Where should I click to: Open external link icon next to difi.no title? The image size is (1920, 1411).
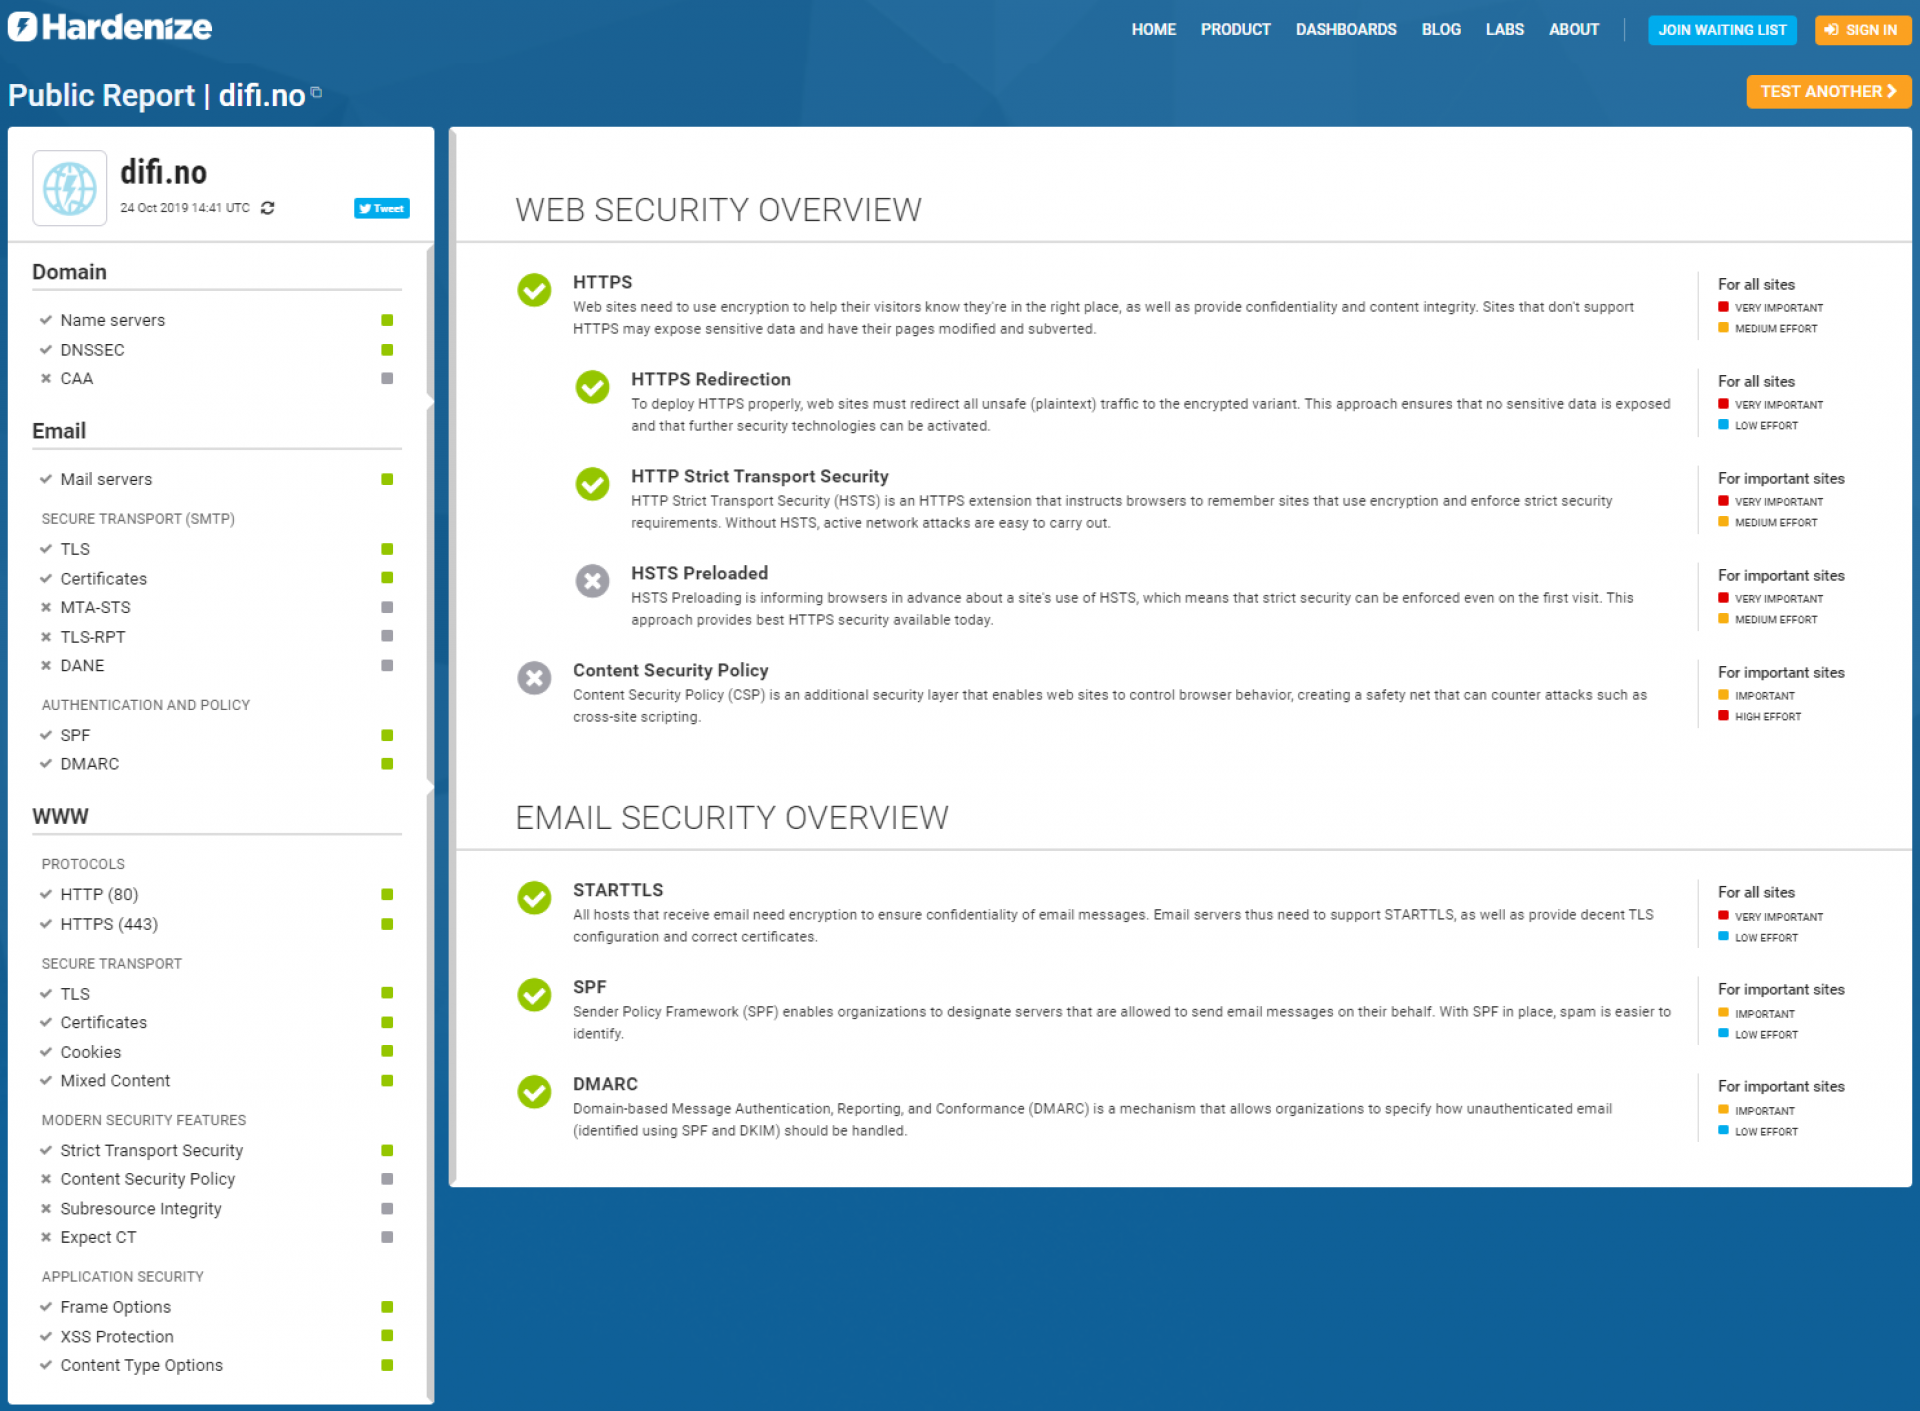pos(316,92)
